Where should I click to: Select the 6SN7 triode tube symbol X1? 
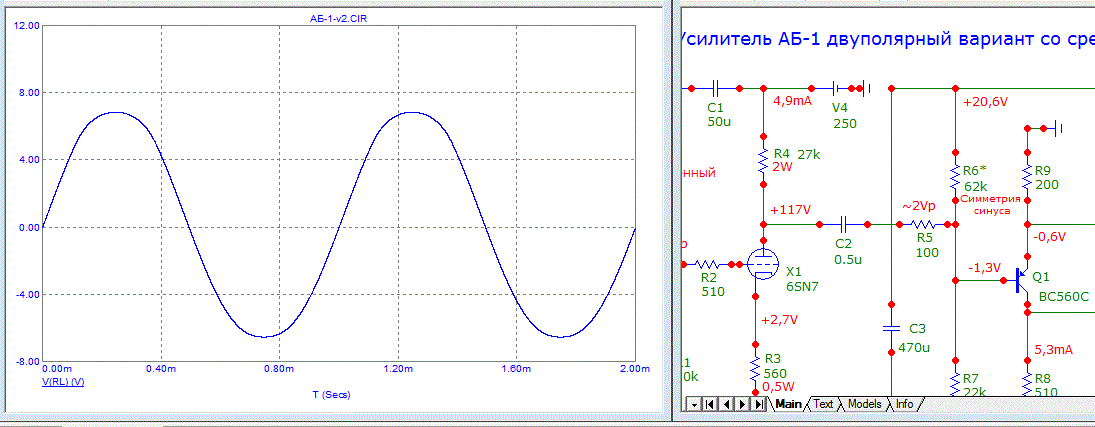point(763,264)
